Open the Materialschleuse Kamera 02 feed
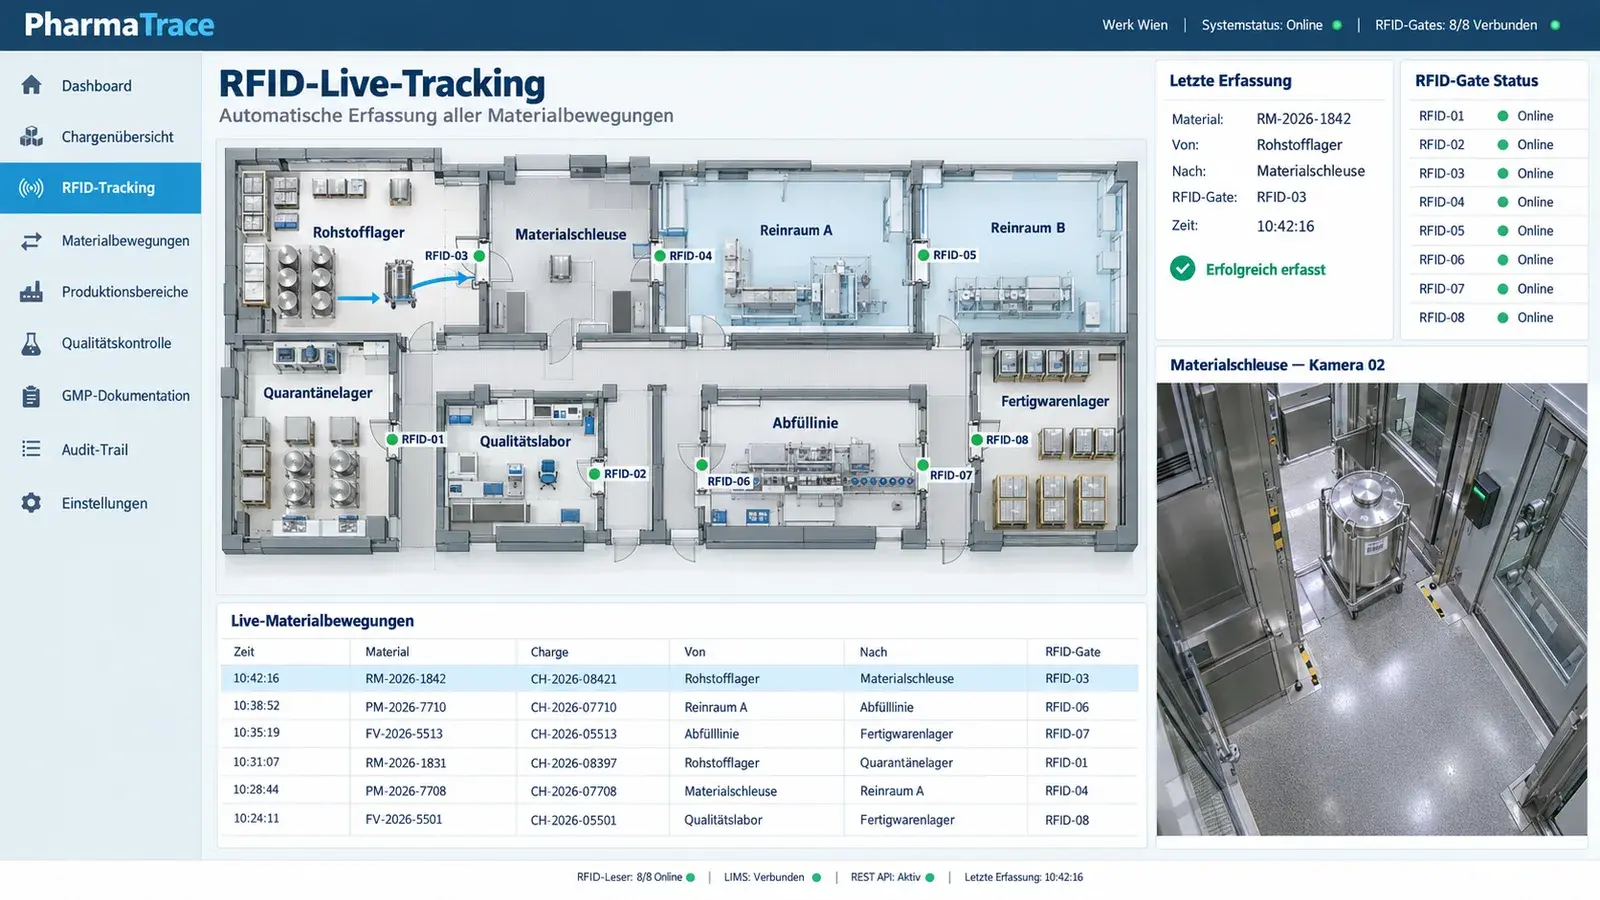The height and width of the screenshot is (900, 1600). [1371, 609]
